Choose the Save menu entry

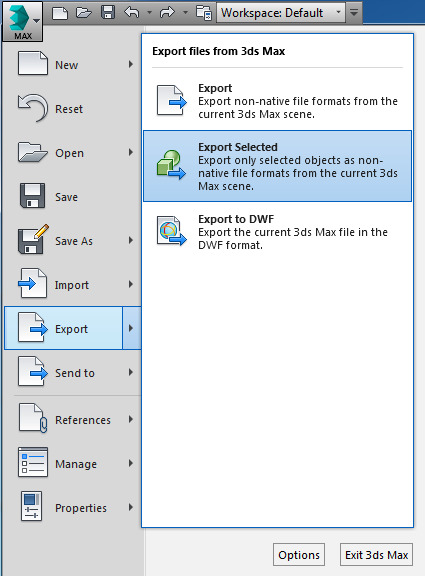pos(72,197)
